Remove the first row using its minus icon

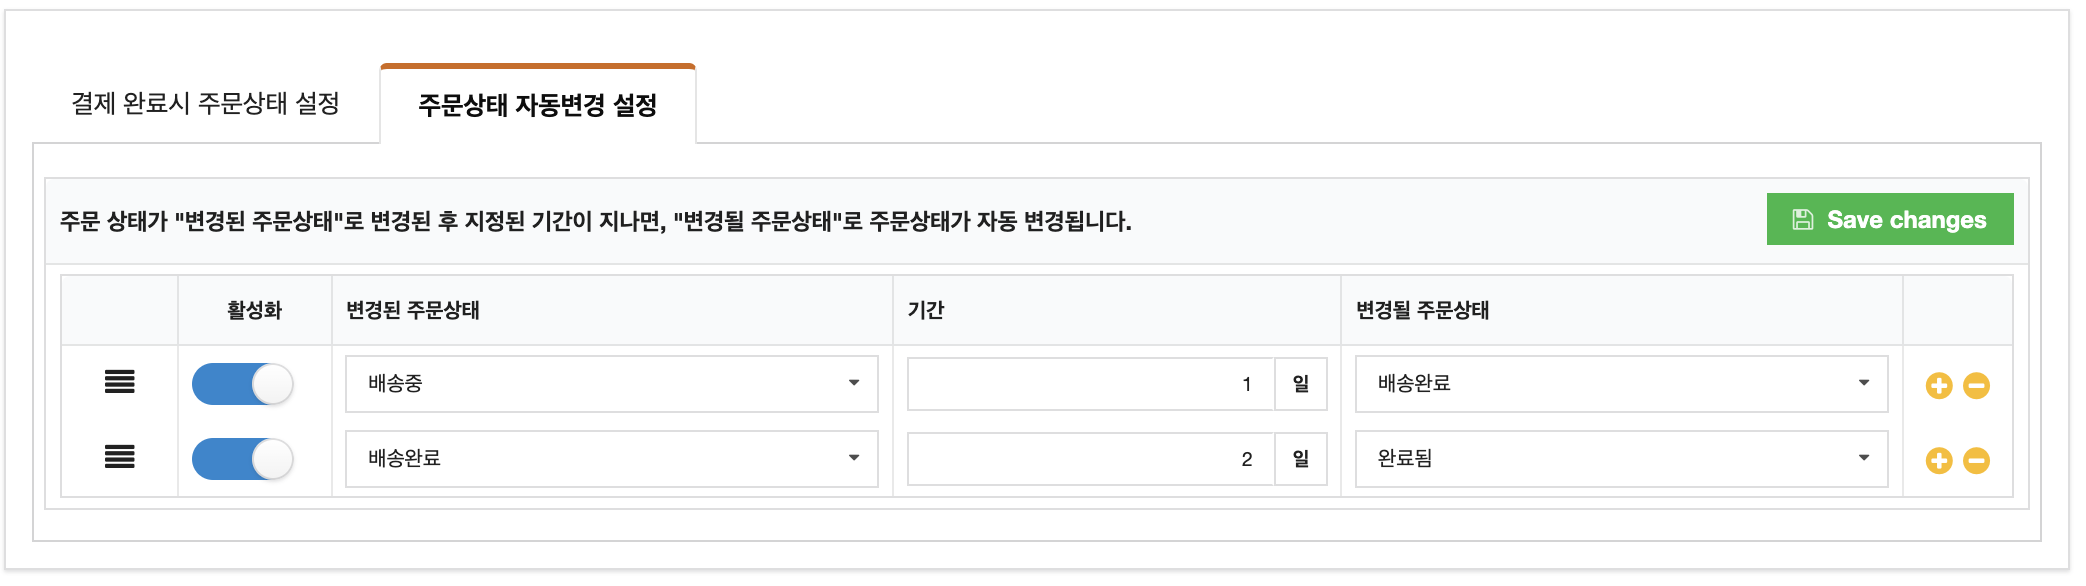[1976, 386]
